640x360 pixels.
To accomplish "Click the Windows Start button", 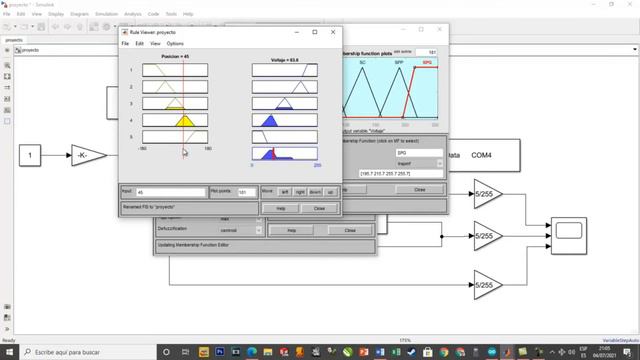I will (x=9, y=352).
